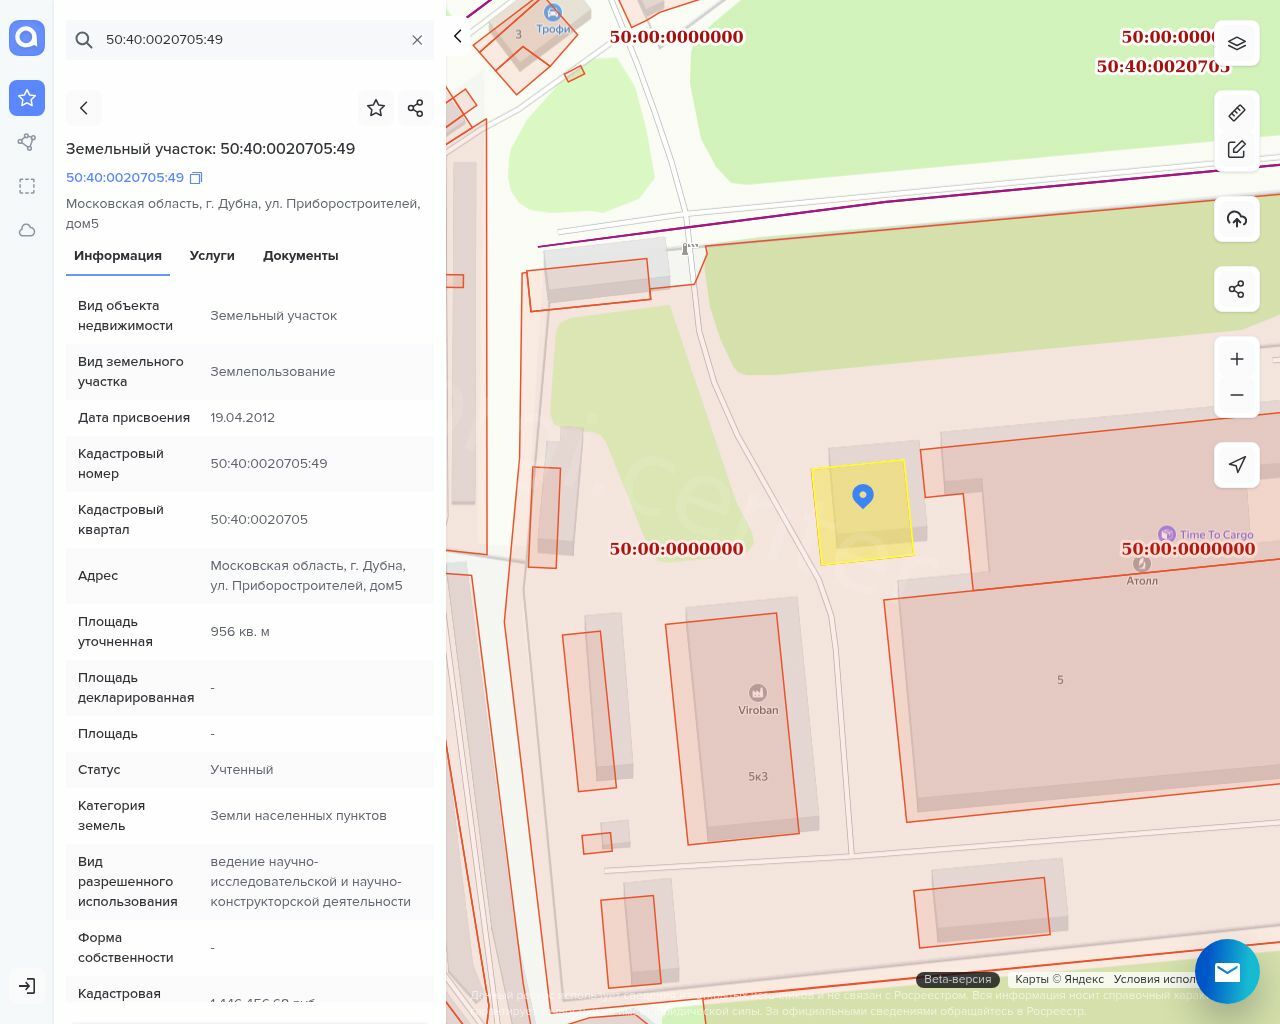Open the Документы tab
1280x1024 pixels.
pos(300,256)
